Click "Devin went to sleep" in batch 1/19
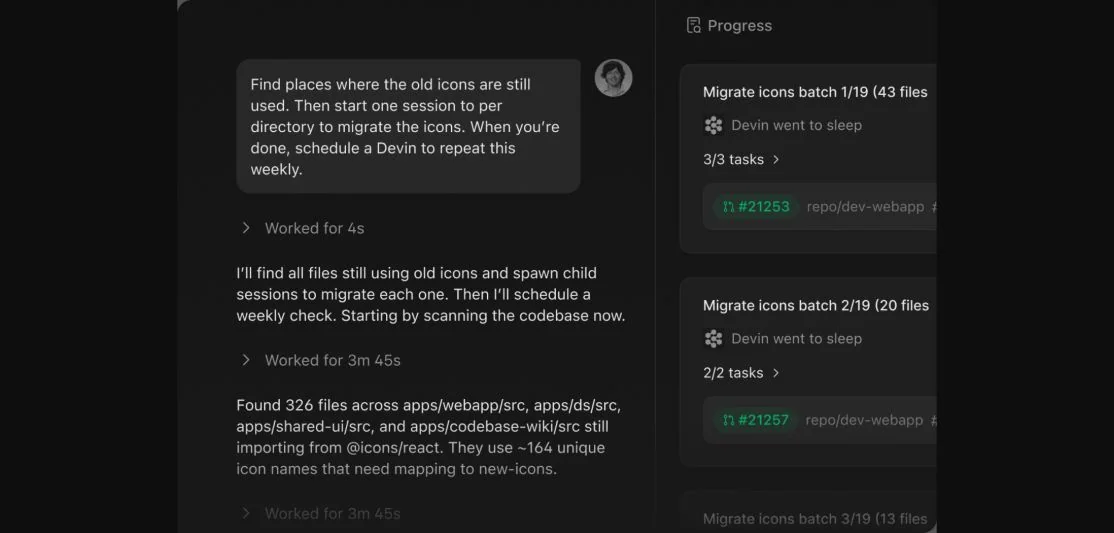1114x533 pixels. [x=796, y=126]
